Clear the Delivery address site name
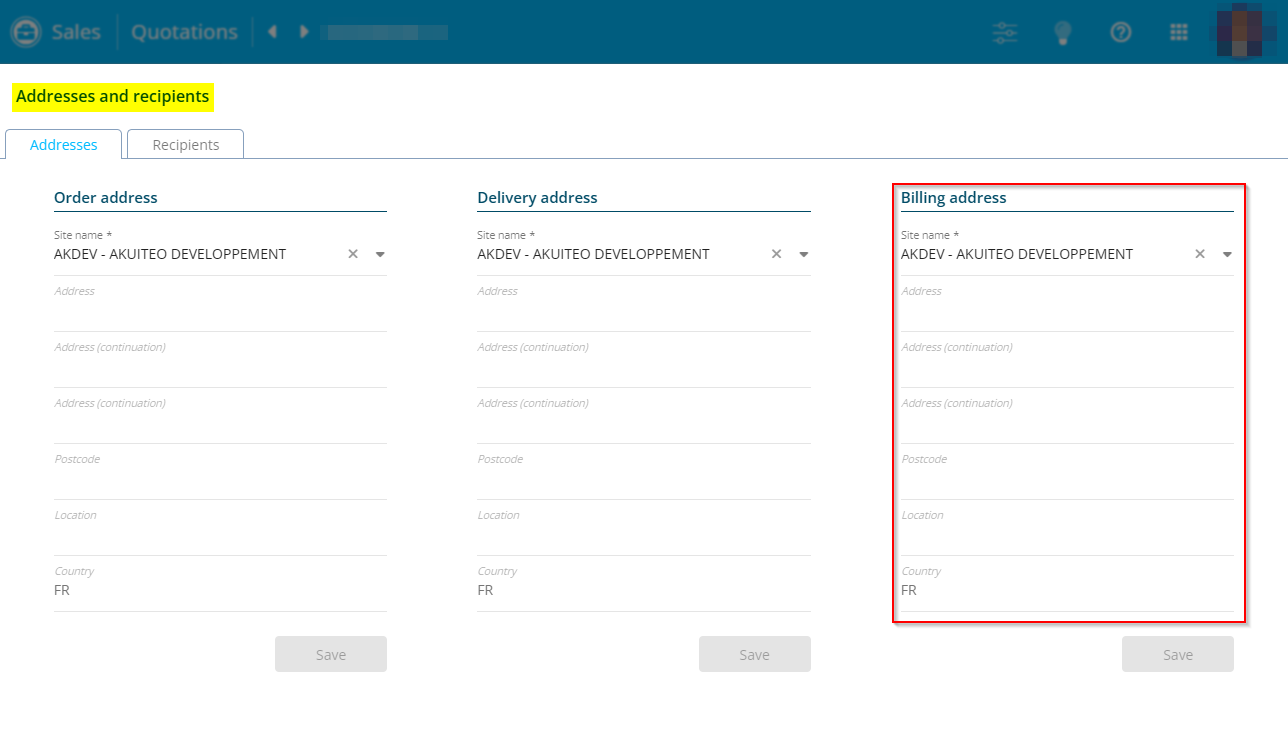Image resolution: width=1288 pixels, height=751 pixels. [776, 254]
